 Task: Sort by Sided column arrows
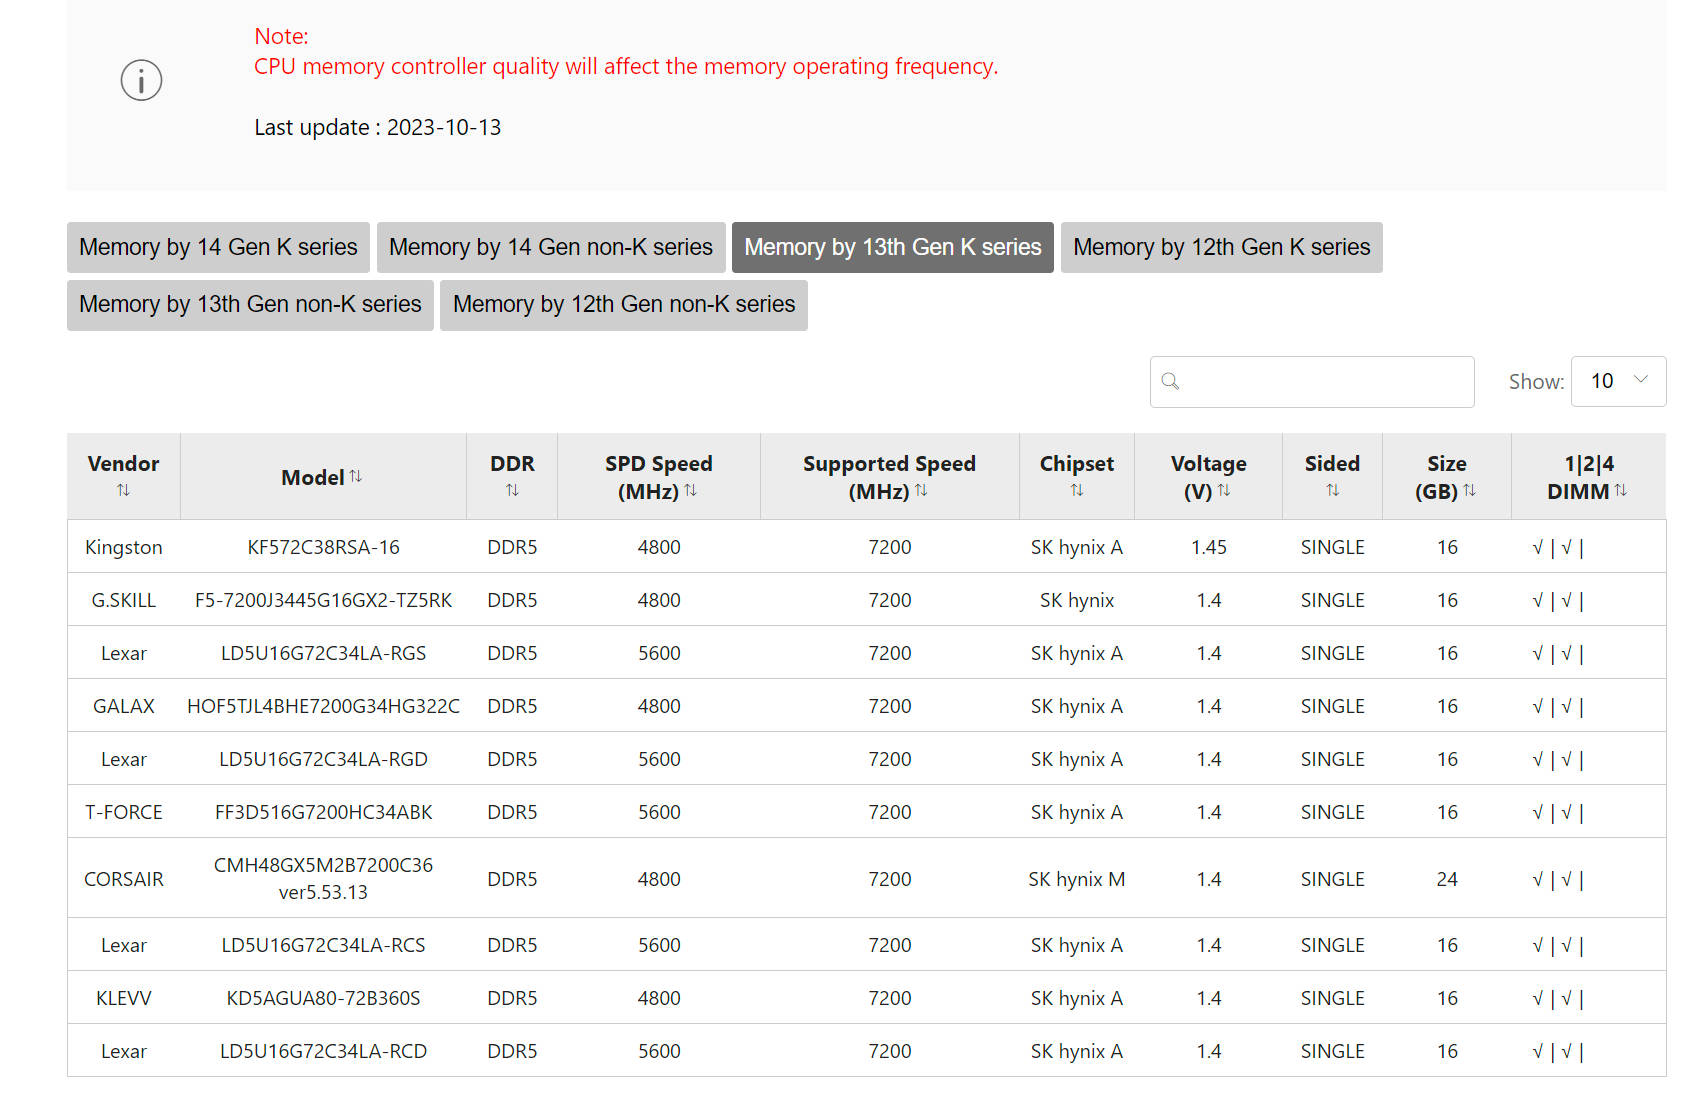[x=1332, y=490]
